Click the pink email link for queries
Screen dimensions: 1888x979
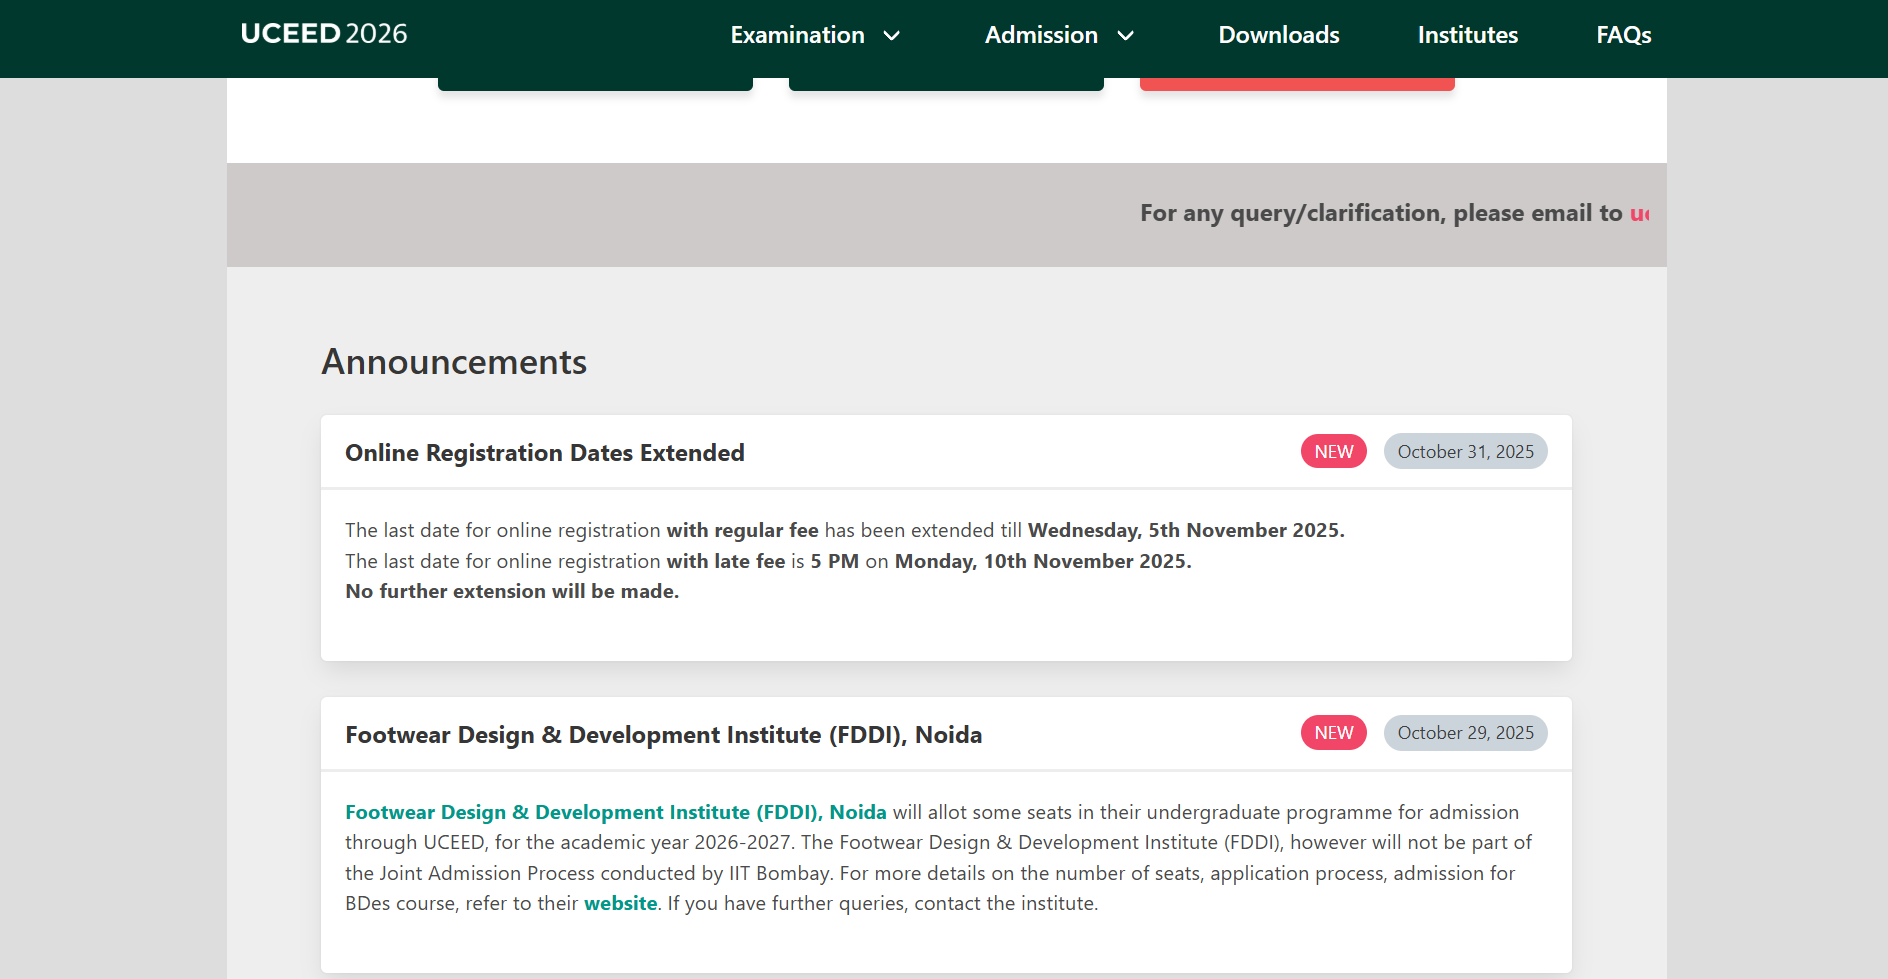click(x=1642, y=214)
